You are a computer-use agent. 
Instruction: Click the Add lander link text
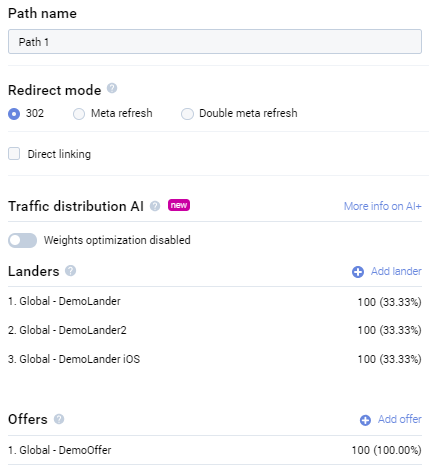coord(396,271)
